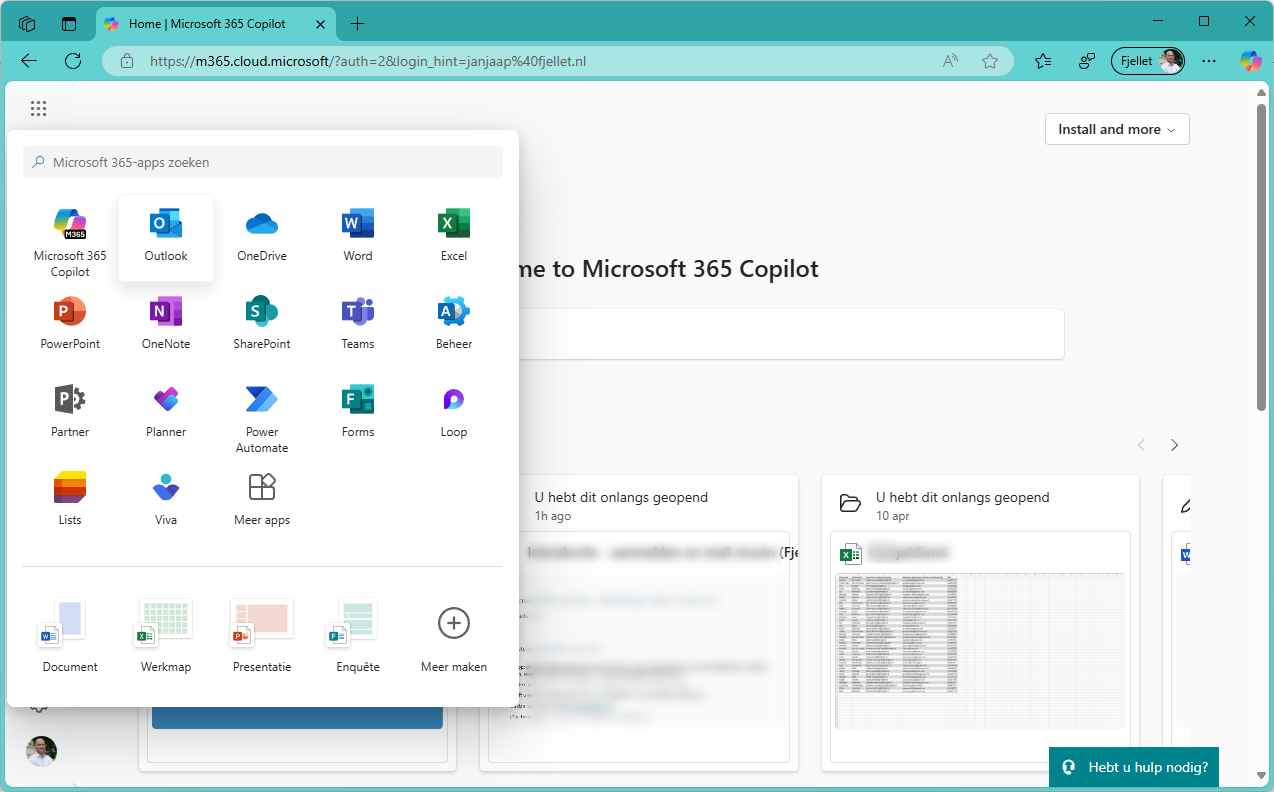The height and width of the screenshot is (792, 1274).
Task: Create a new Word Document
Action: [70, 636]
